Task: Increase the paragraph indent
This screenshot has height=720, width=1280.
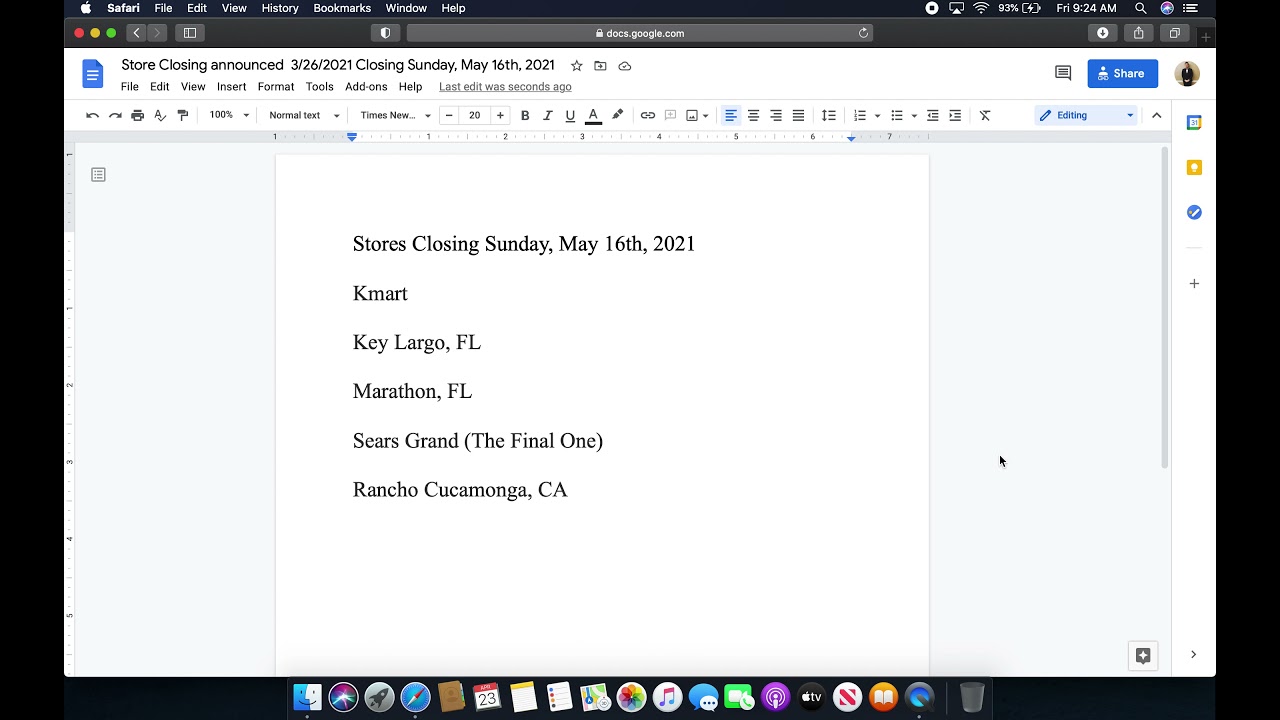Action: pos(955,115)
